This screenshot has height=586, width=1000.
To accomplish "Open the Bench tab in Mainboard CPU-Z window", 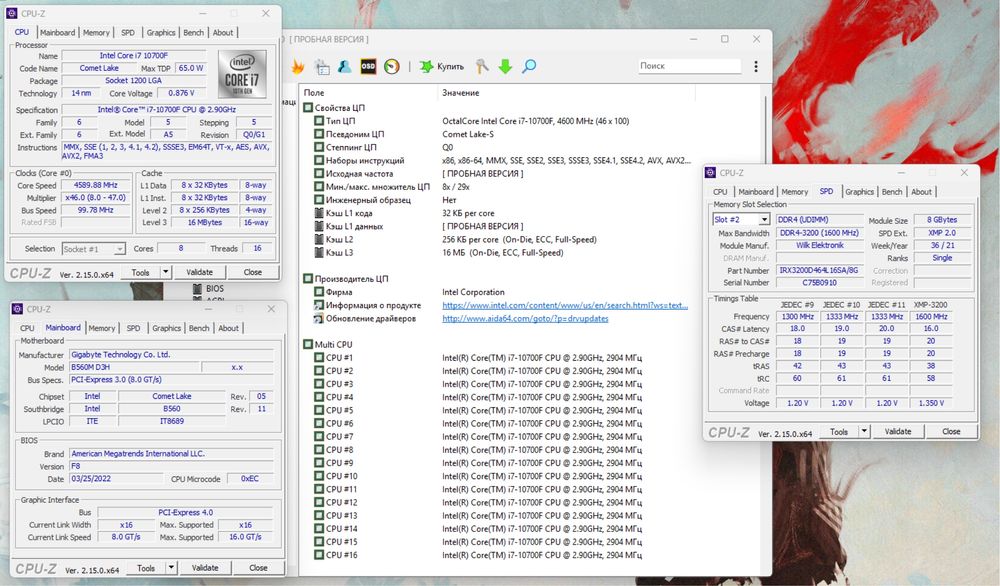I will 199,328.
